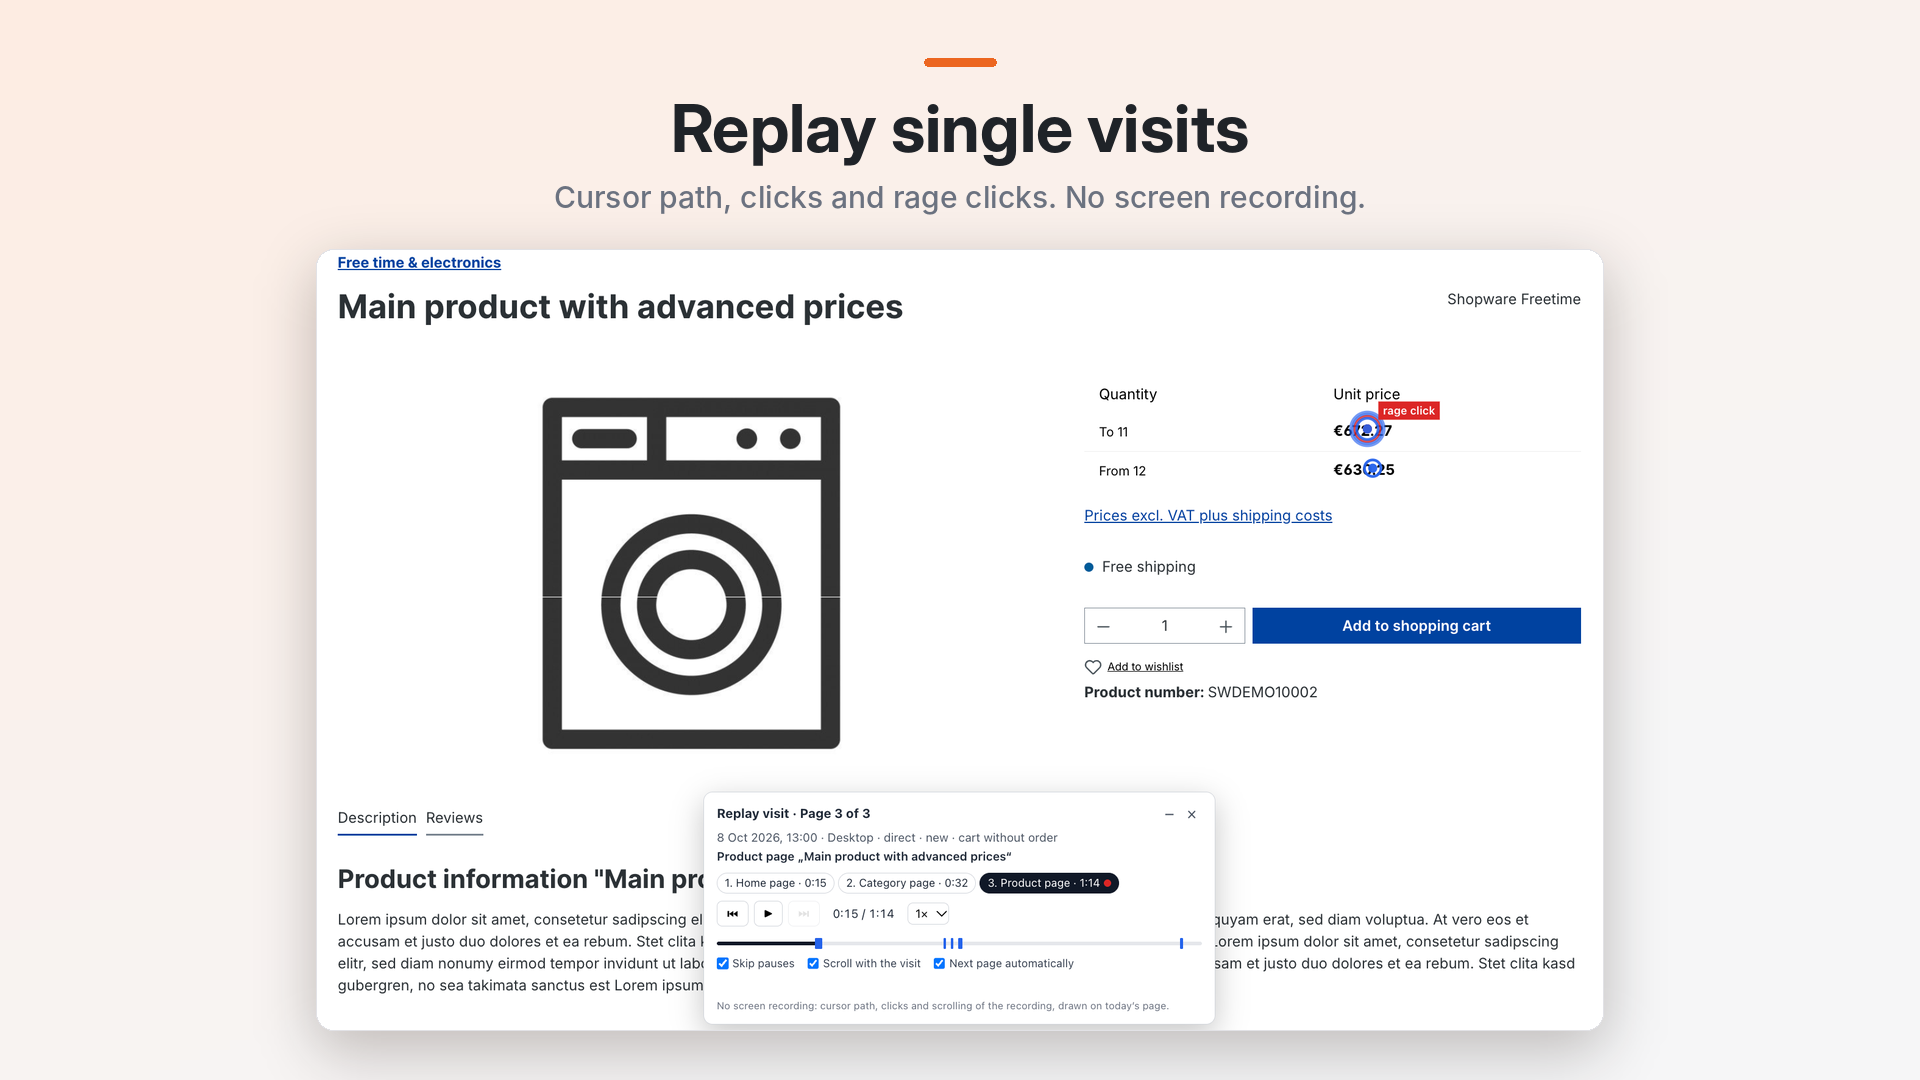The image size is (1920, 1080).
Task: Click the Free shipping label
Action: (x=1148, y=567)
